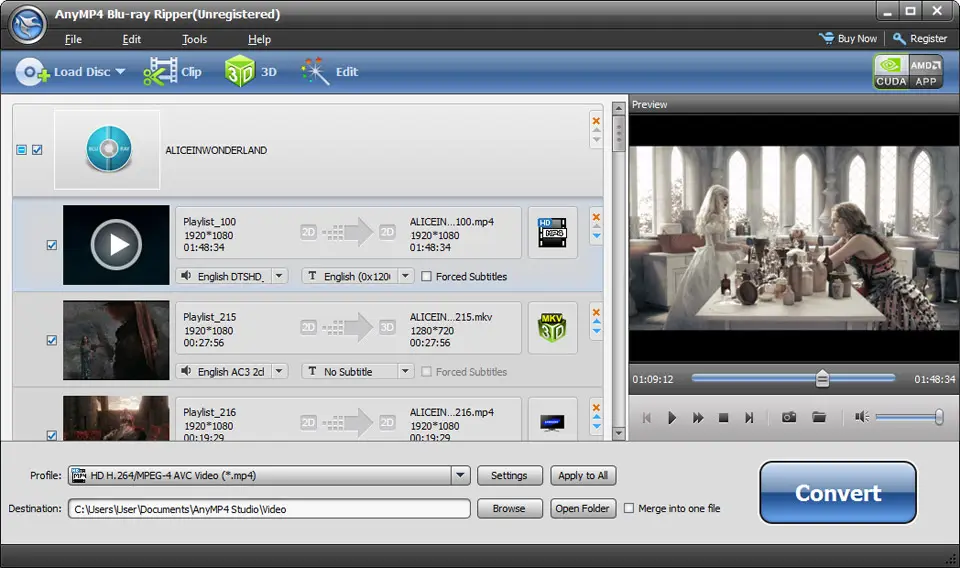Image resolution: width=960 pixels, height=568 pixels.
Task: Click the Playlist_100 play thumbnail
Action: click(x=116, y=245)
